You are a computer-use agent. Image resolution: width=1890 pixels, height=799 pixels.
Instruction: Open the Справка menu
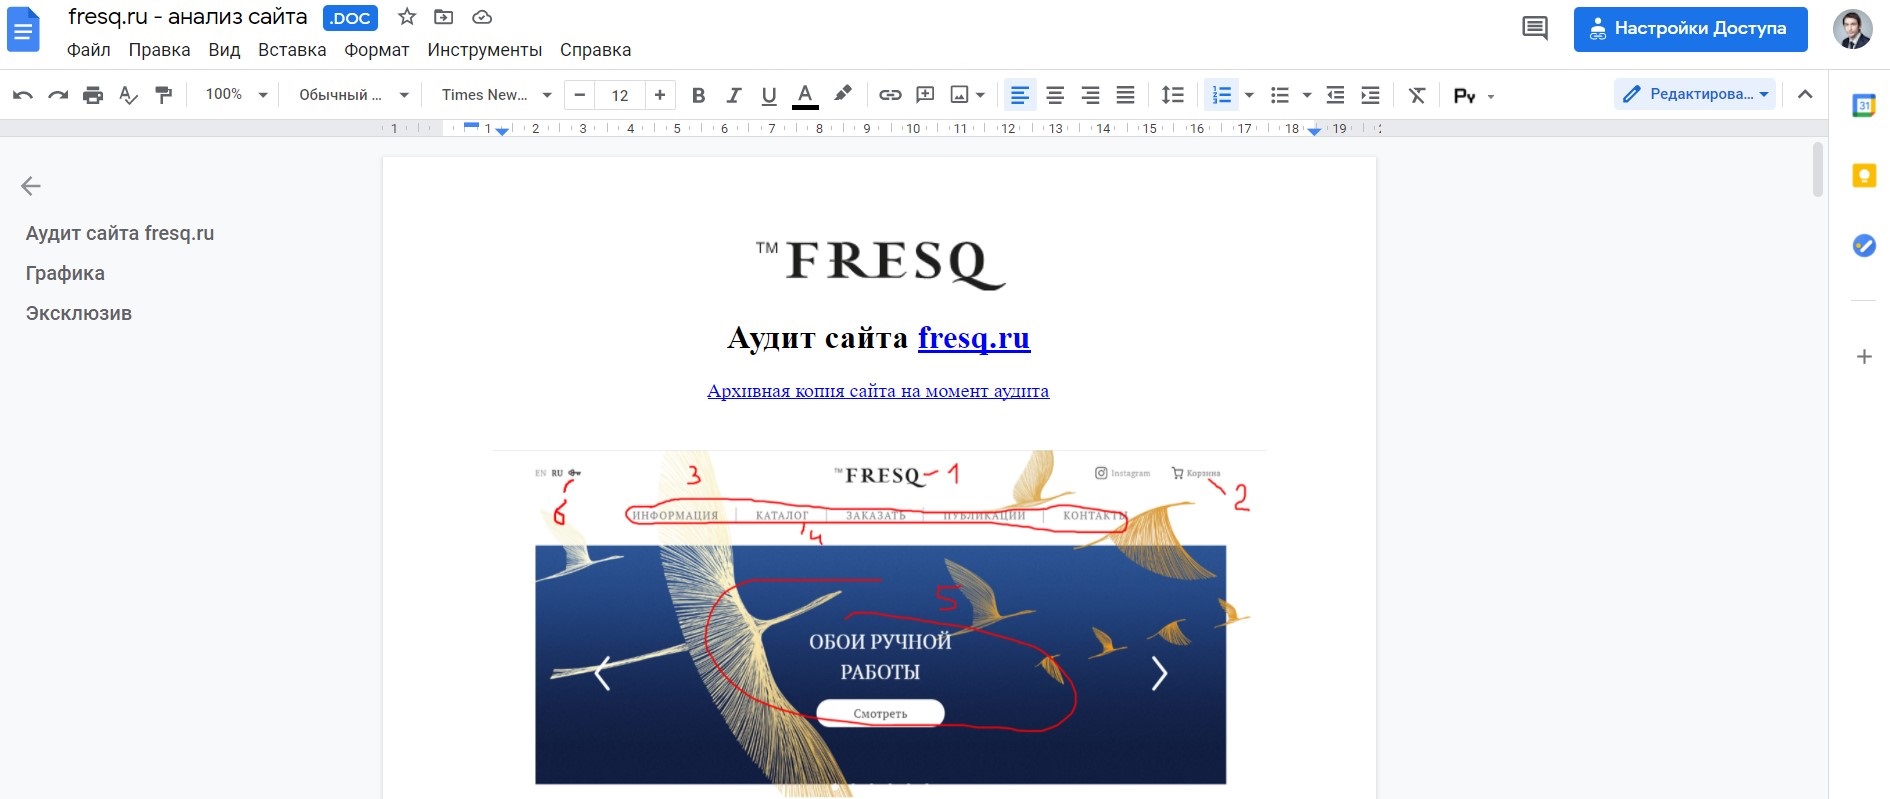595,50
